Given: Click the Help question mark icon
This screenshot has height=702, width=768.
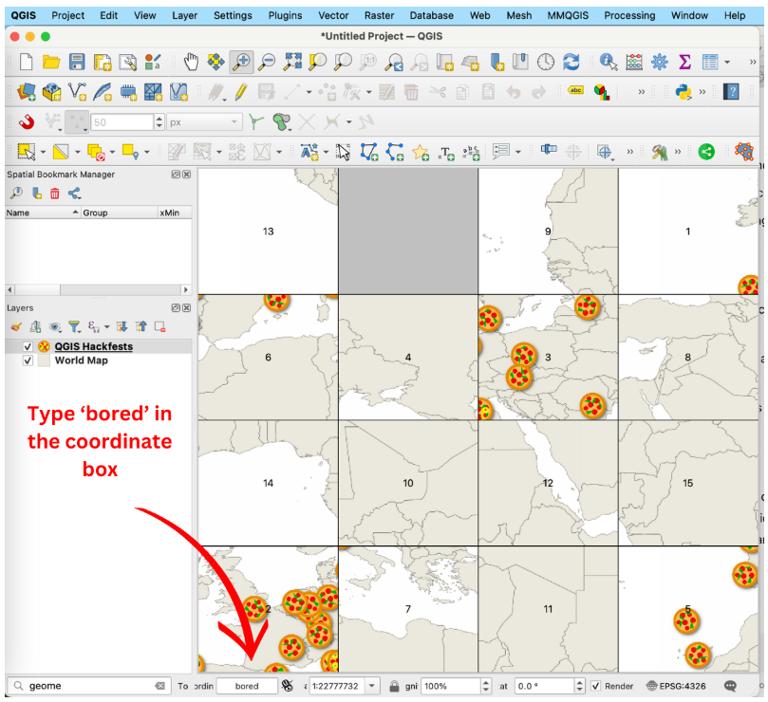Looking at the screenshot, I should click(731, 92).
